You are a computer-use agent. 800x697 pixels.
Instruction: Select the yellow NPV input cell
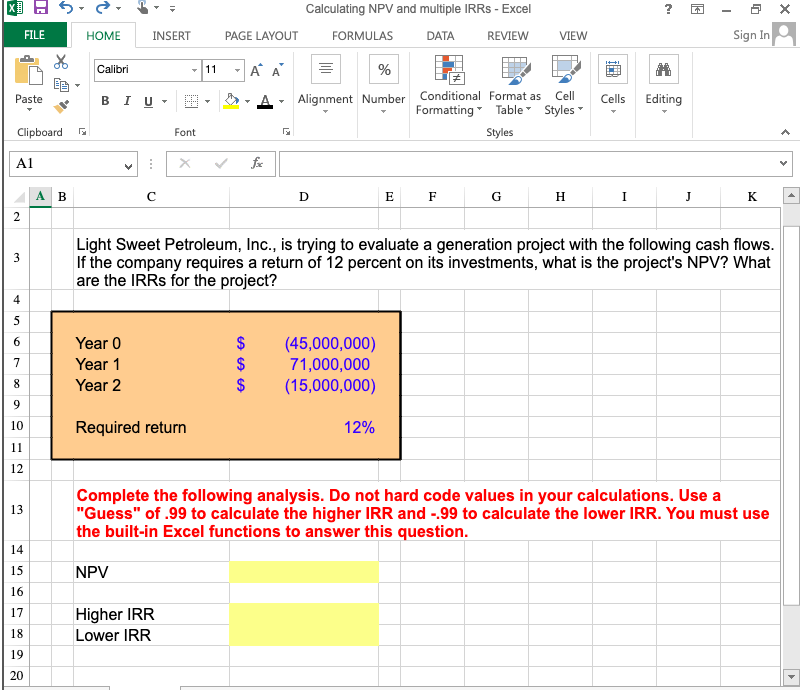point(303,572)
